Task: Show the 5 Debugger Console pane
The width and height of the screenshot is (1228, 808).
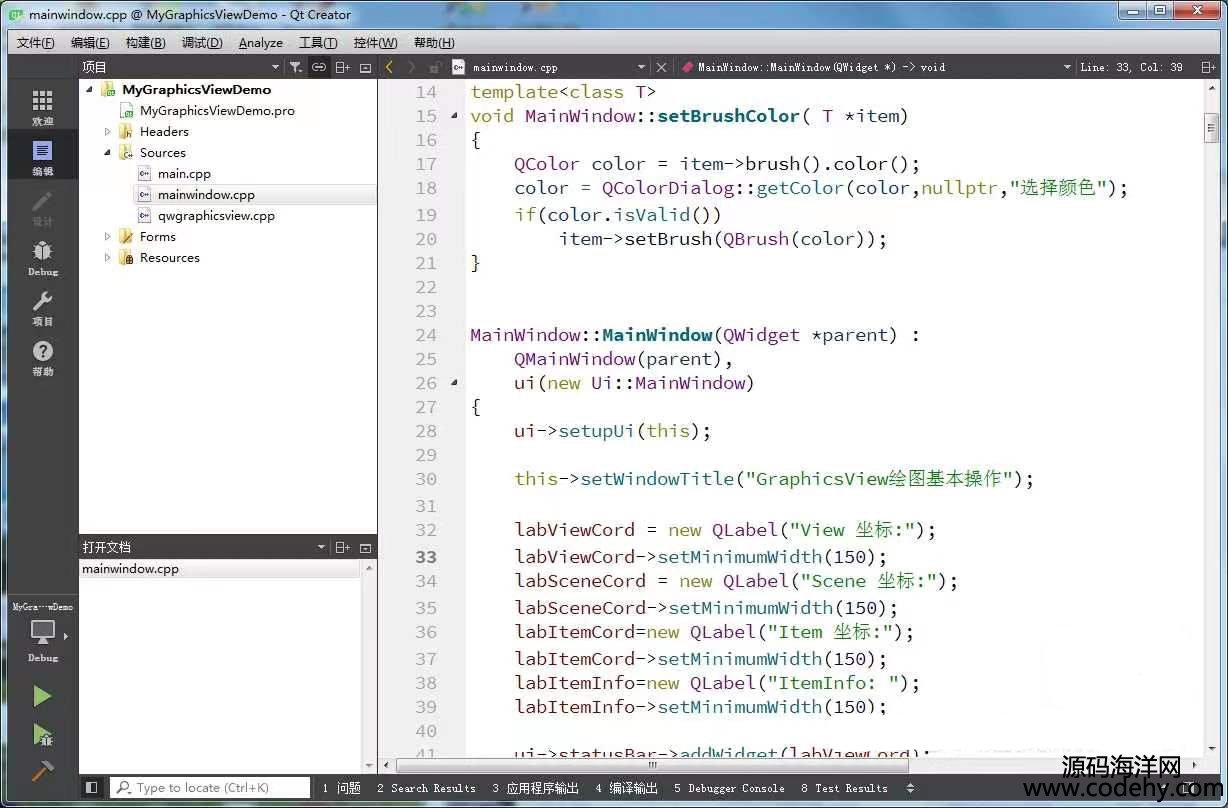Action: click(x=729, y=788)
